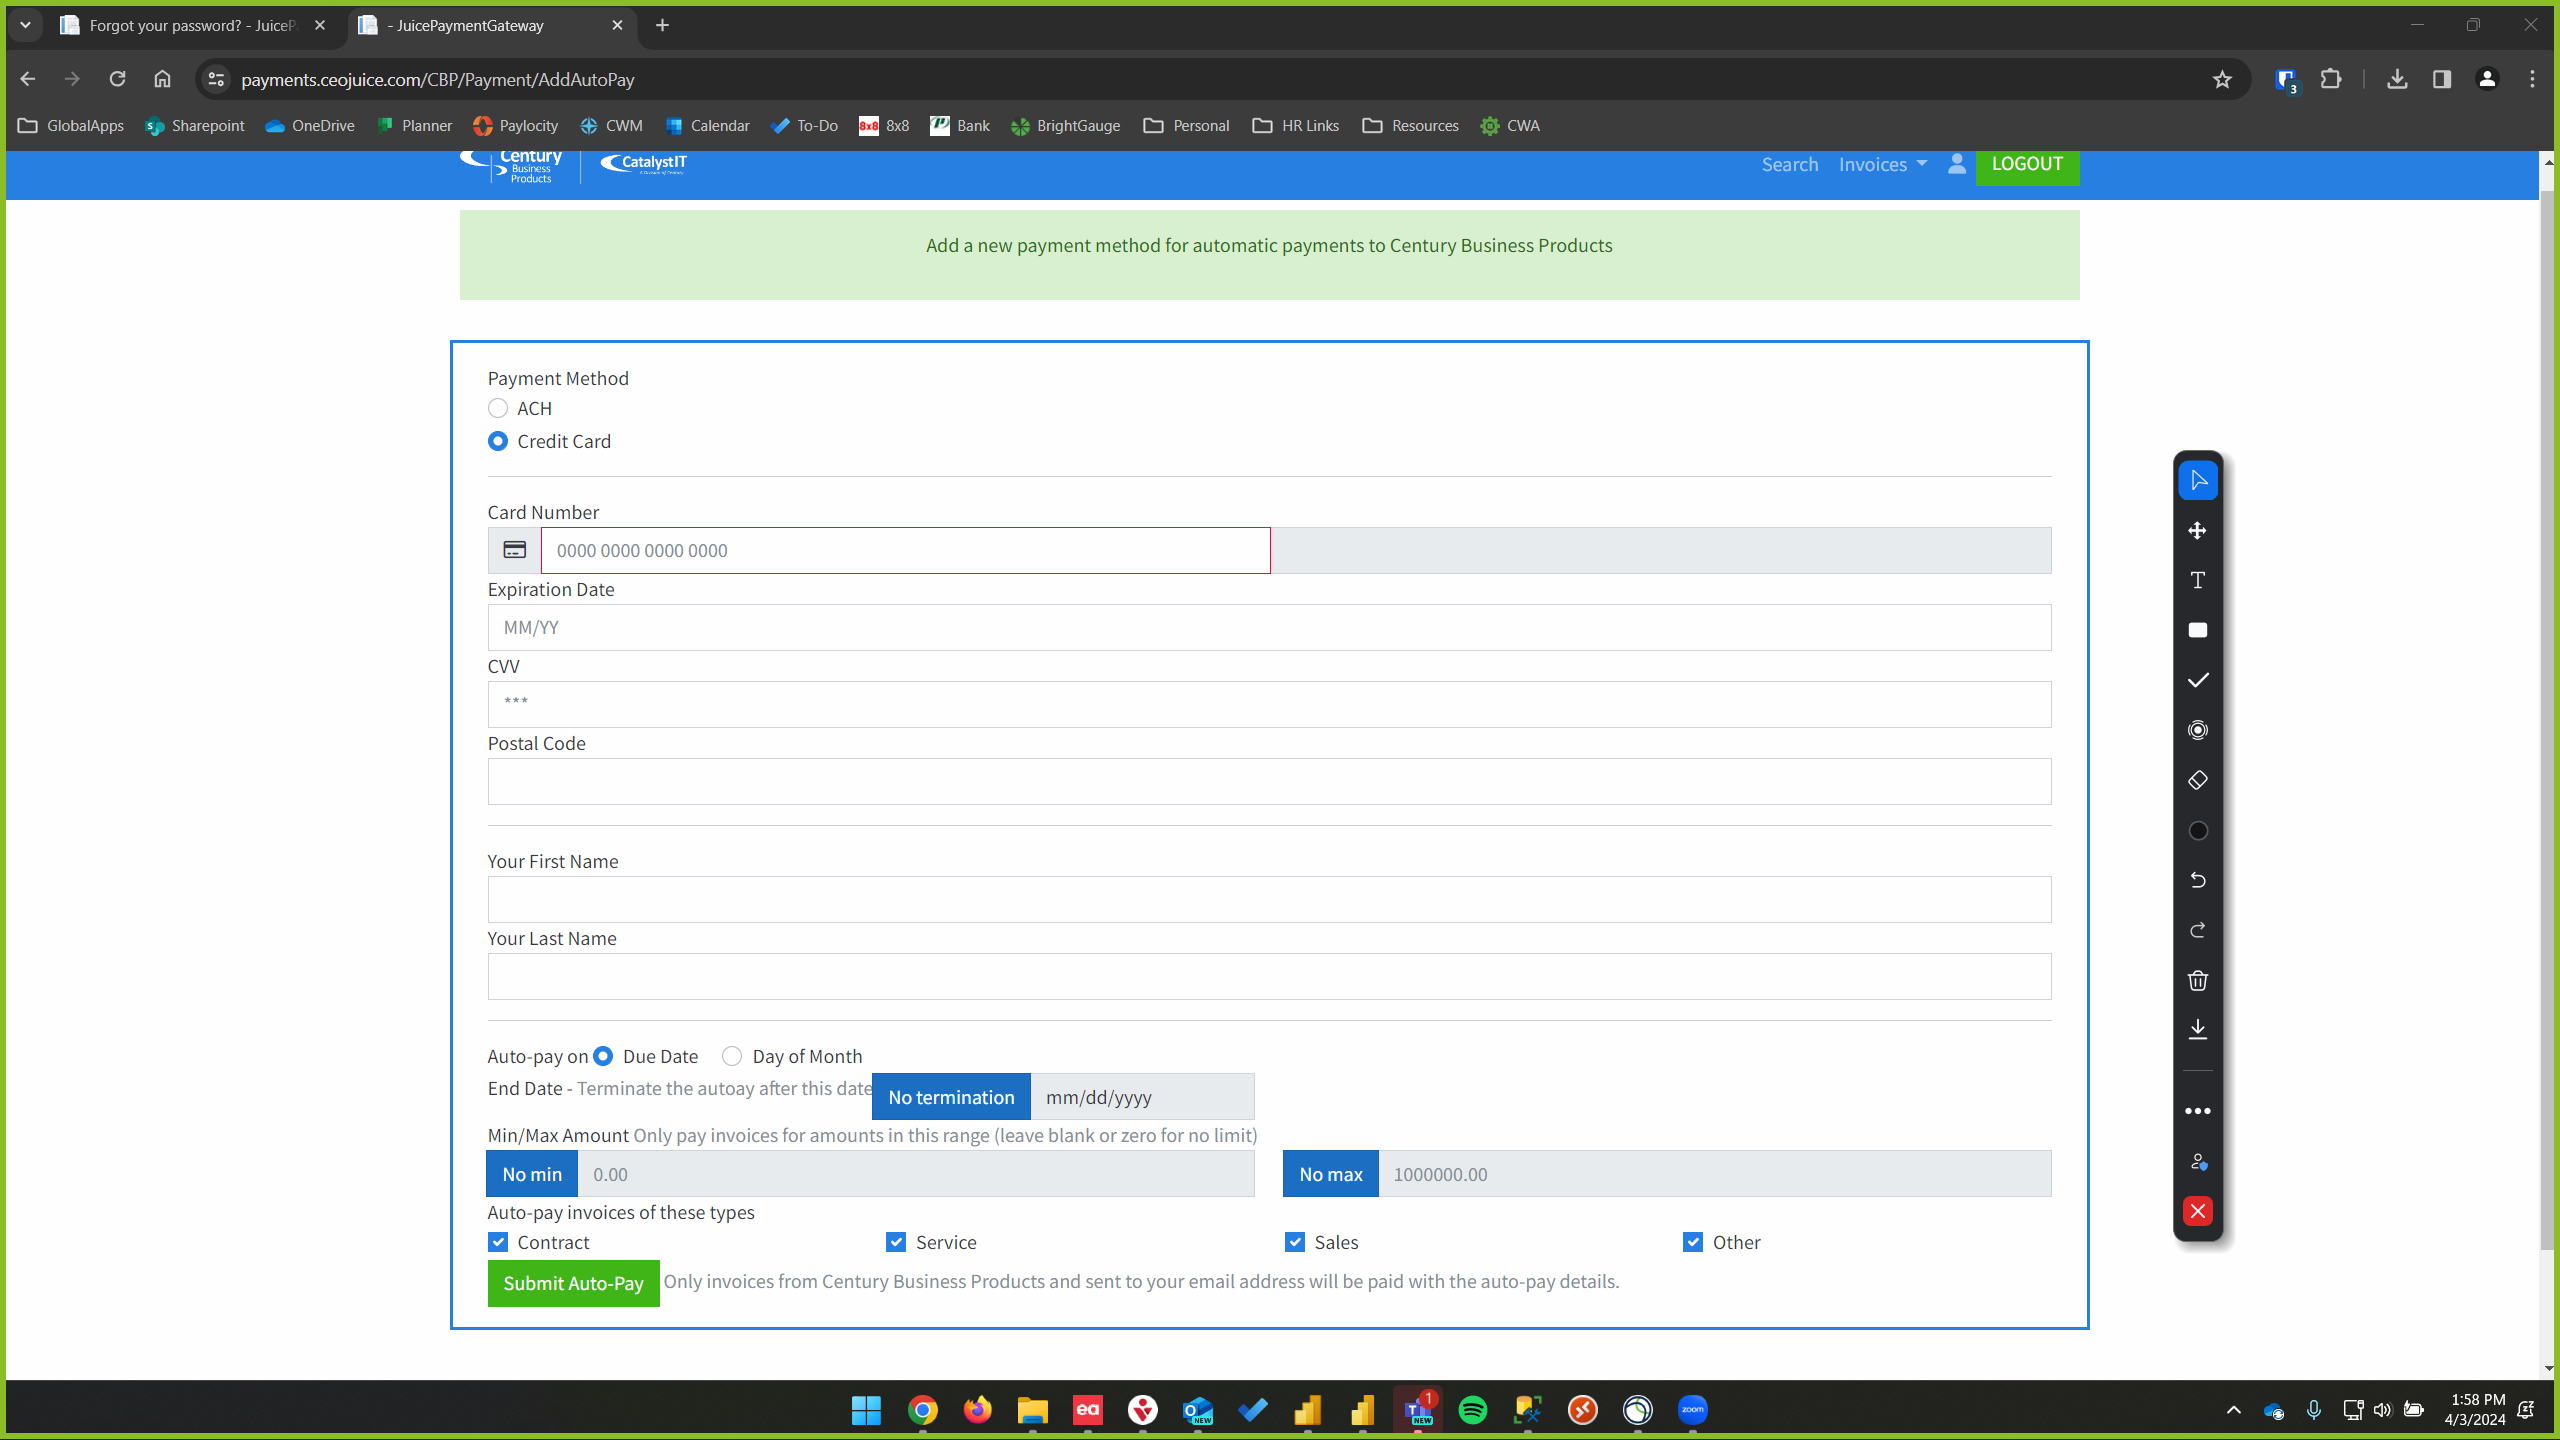Select the ACH payment method
Viewport: 2560px width, 1440px height.
coord(498,408)
